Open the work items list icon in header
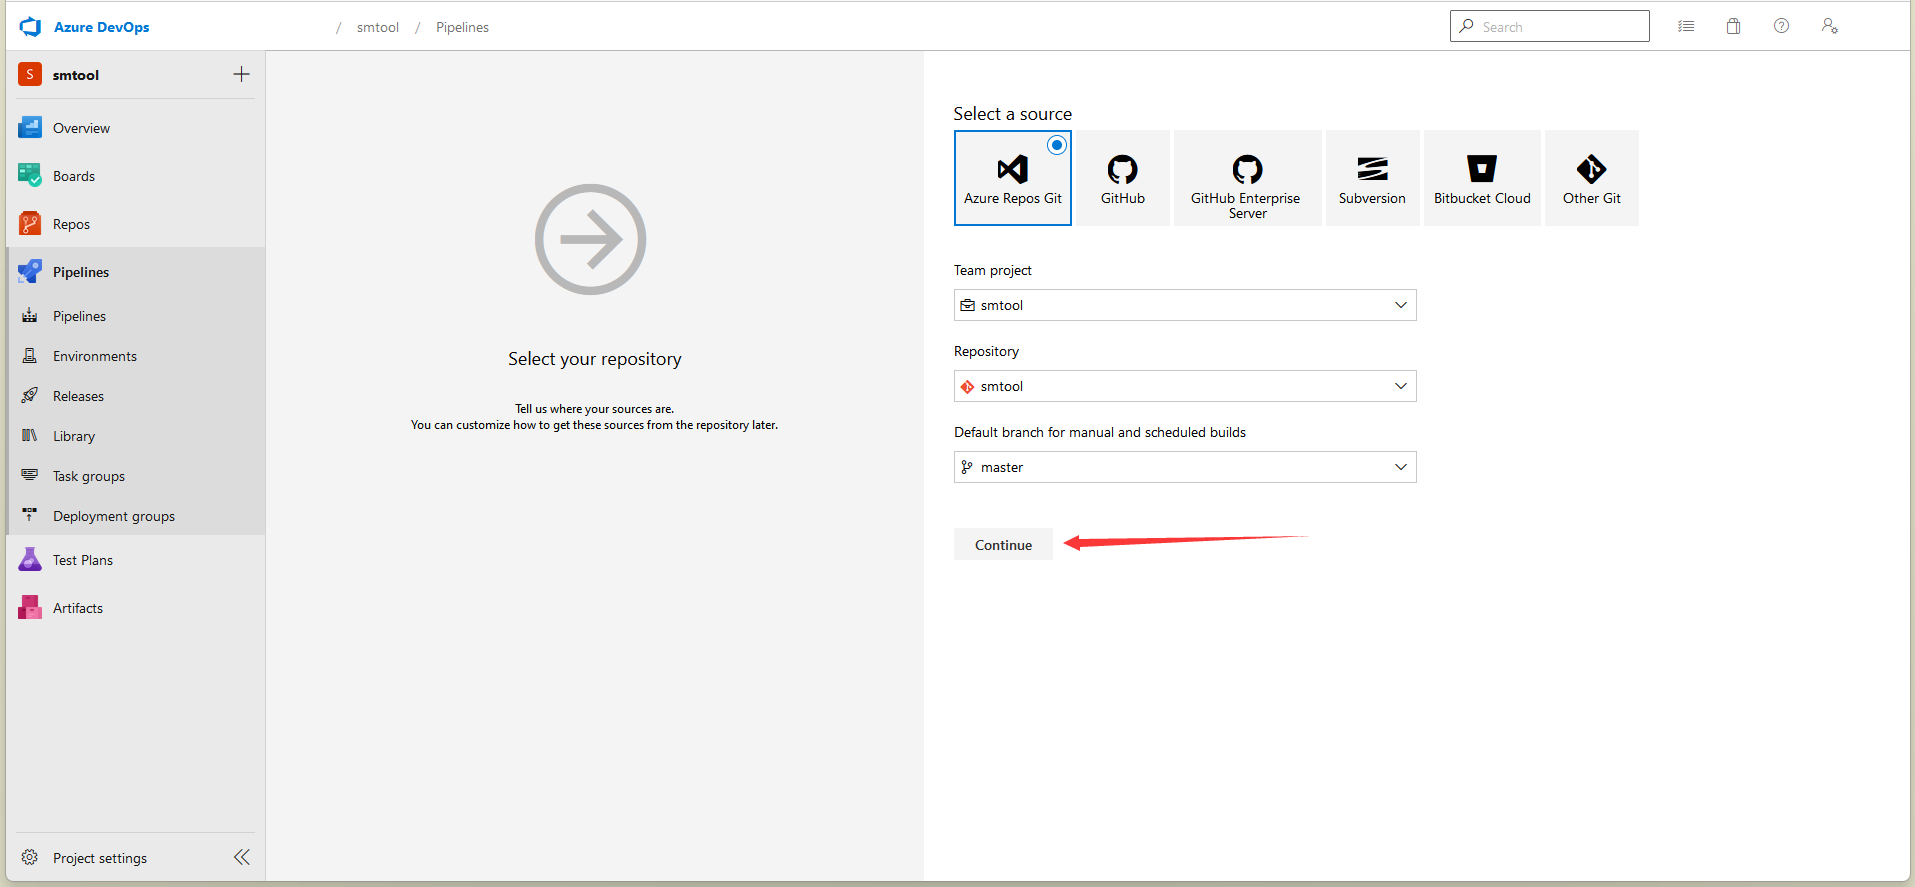The width and height of the screenshot is (1915, 887). click(1686, 27)
